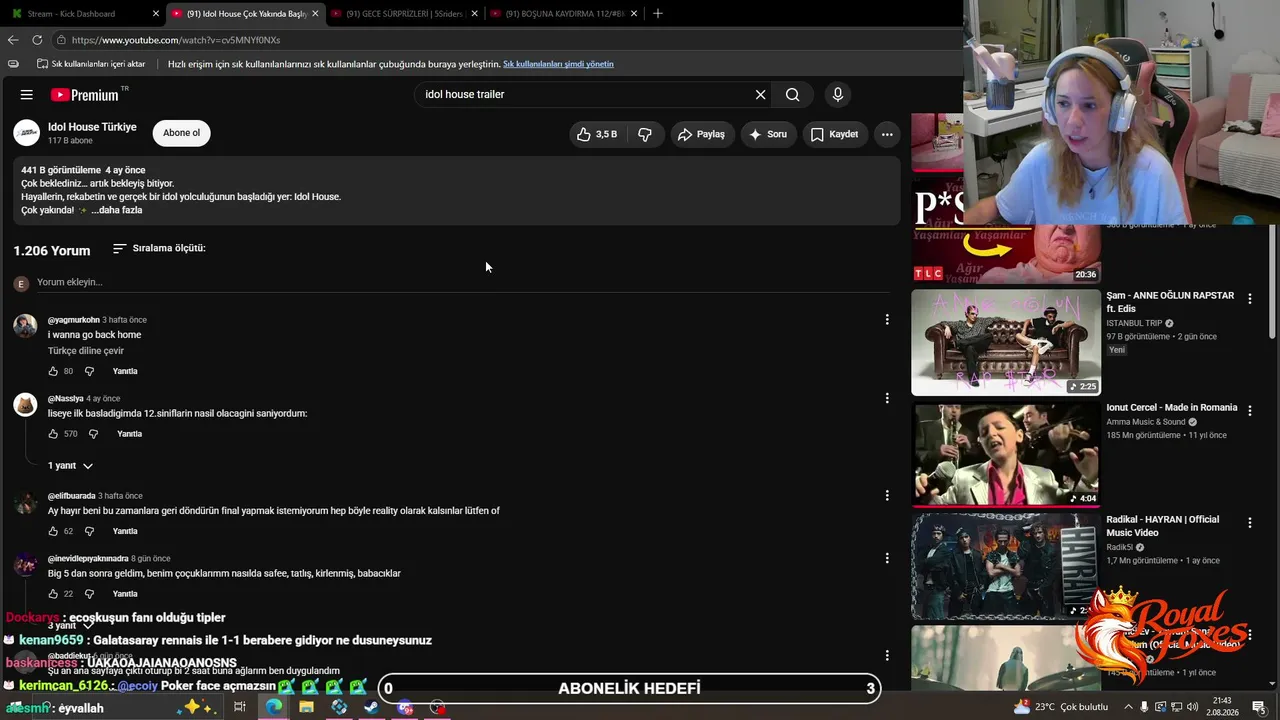
Task: Reply to @yagmurkohn with Yanıtla
Action: point(125,371)
